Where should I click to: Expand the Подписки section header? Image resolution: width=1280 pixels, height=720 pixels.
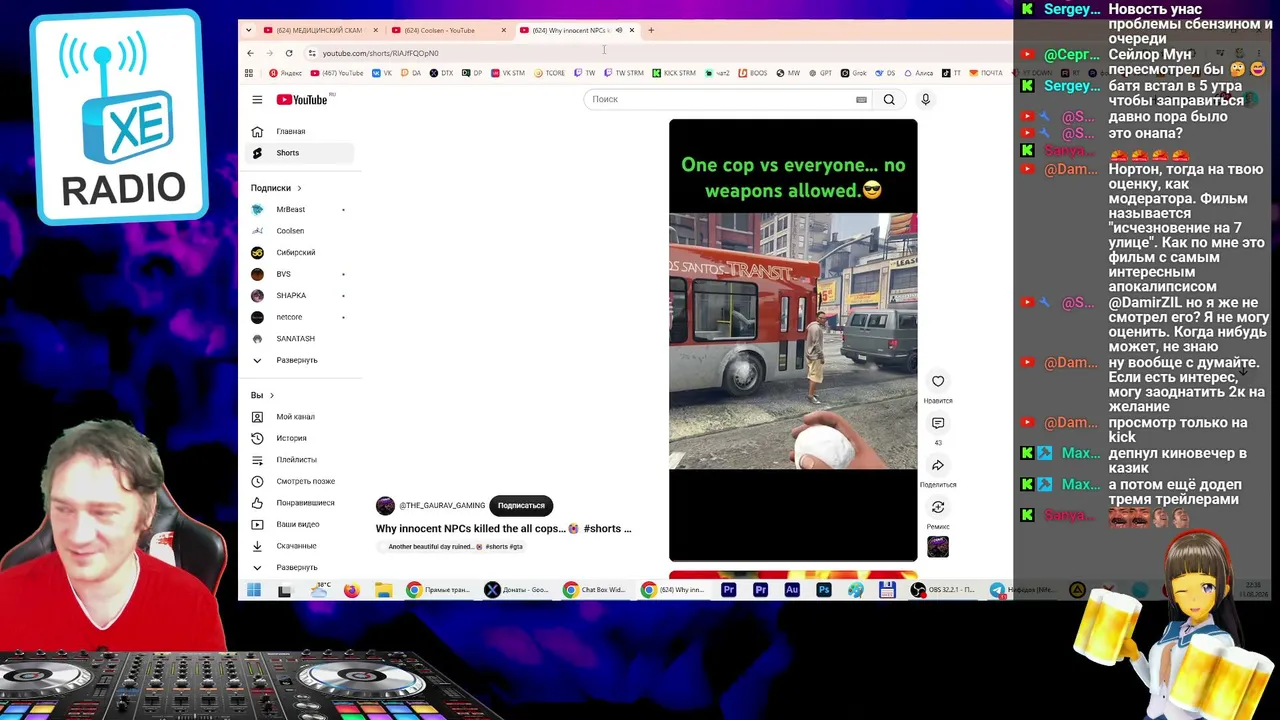276,188
